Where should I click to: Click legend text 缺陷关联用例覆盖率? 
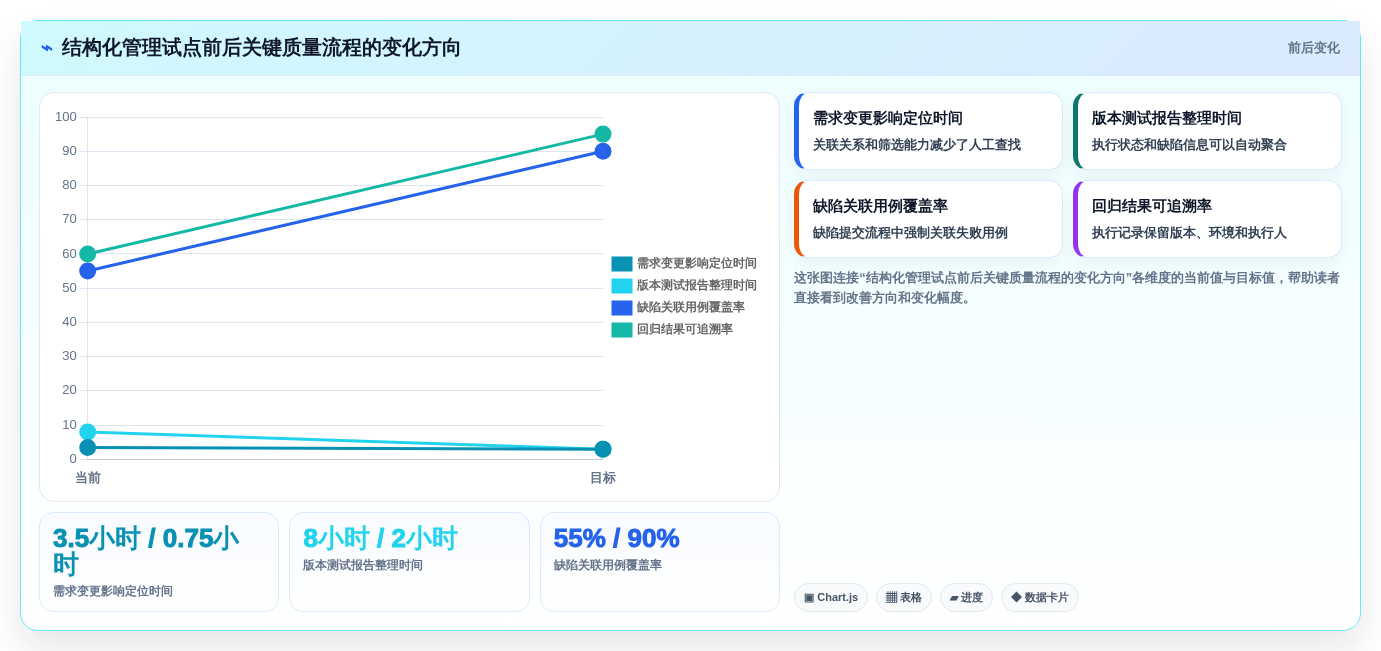(x=691, y=308)
